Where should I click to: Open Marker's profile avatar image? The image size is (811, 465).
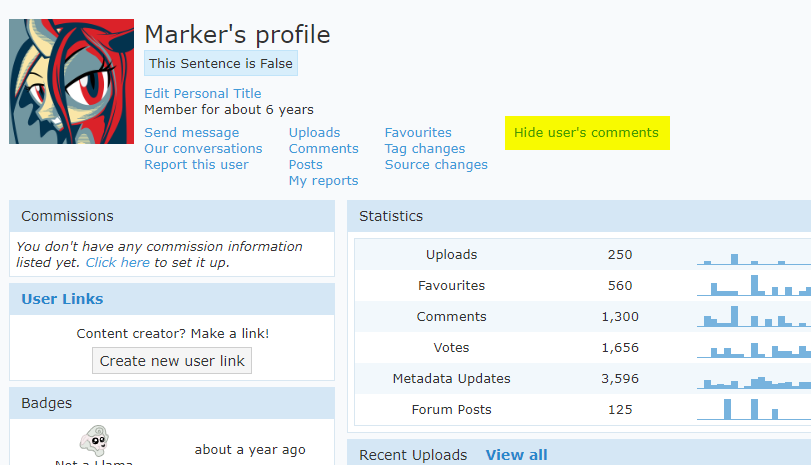71,81
